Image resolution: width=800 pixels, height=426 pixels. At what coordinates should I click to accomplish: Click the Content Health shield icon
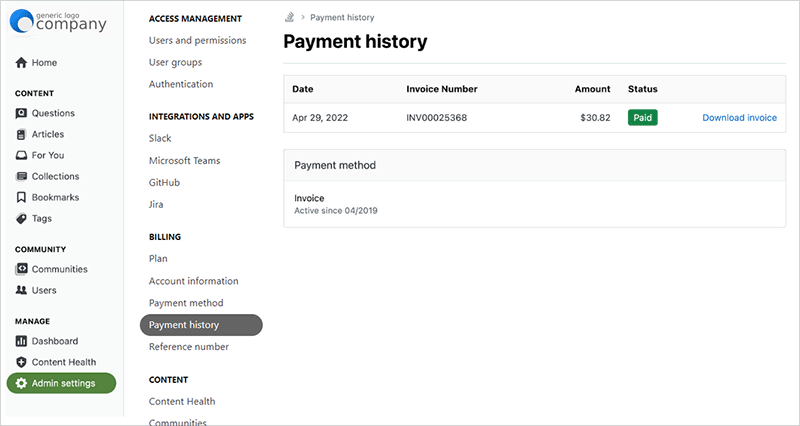tap(21, 362)
